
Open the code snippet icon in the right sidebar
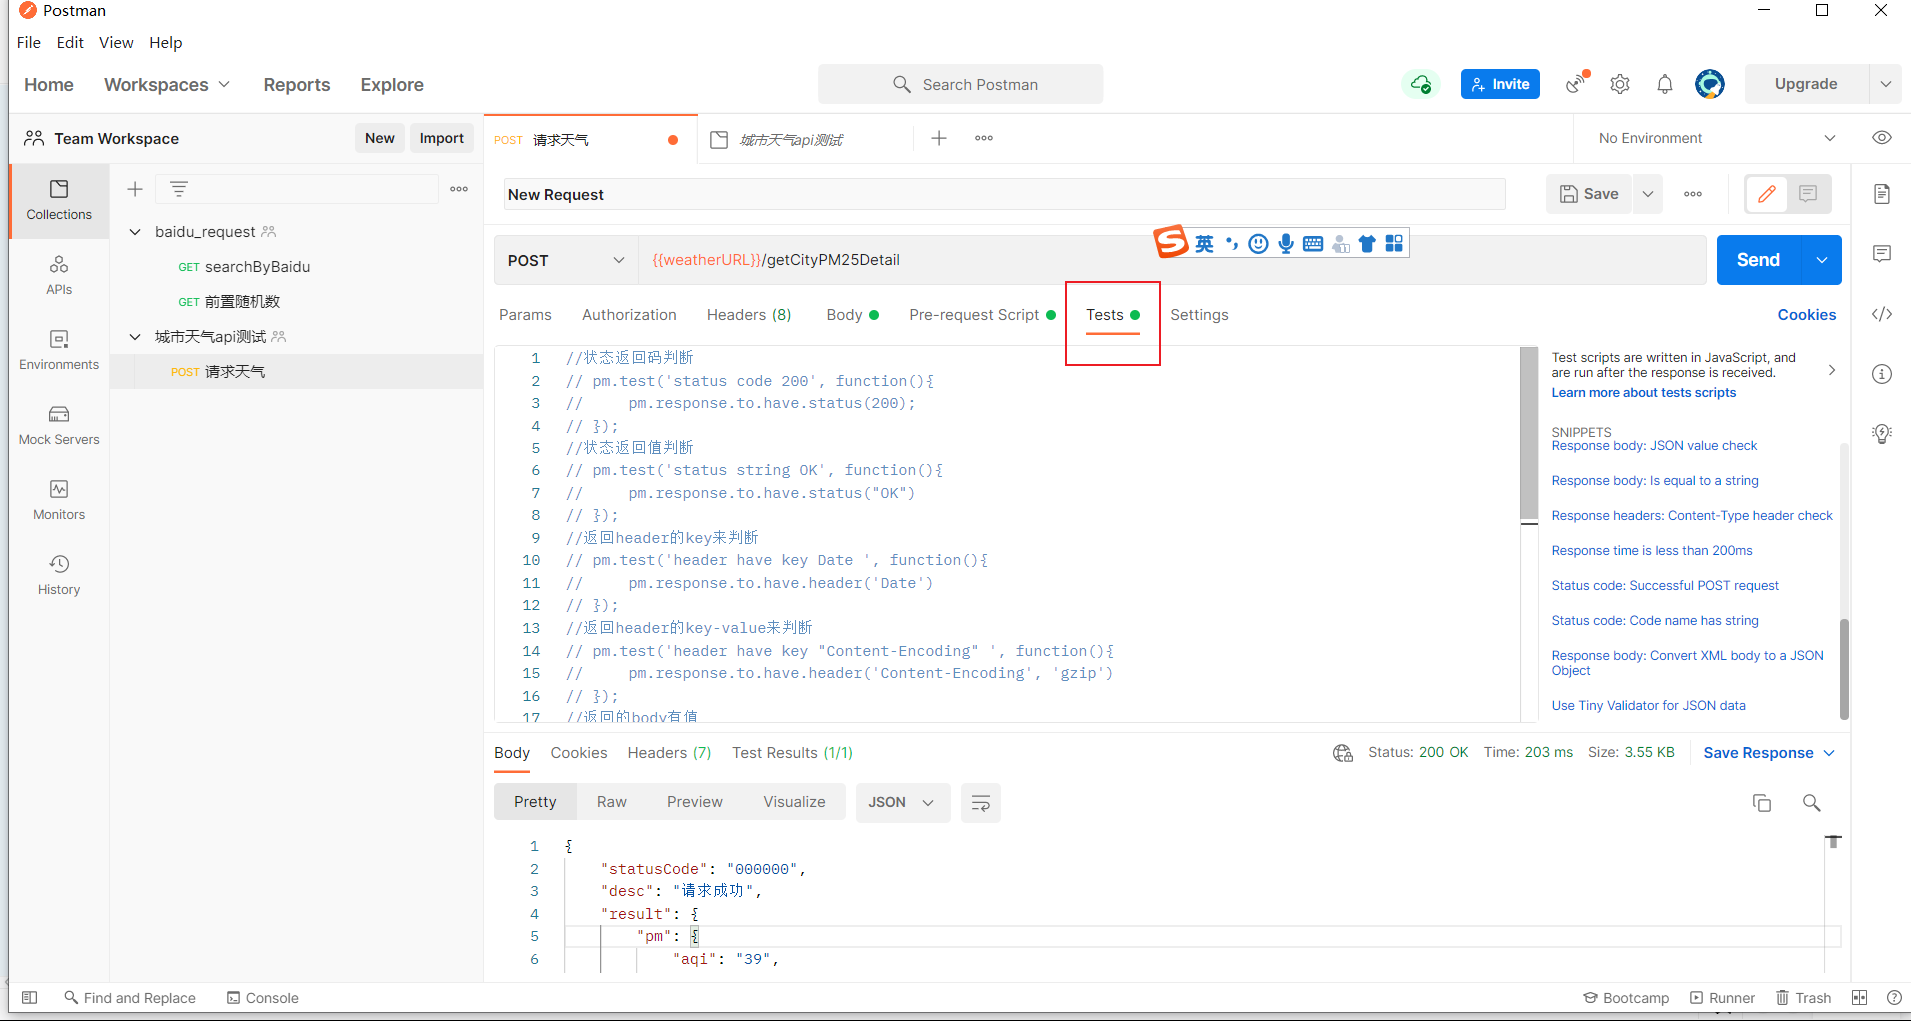tap(1882, 314)
